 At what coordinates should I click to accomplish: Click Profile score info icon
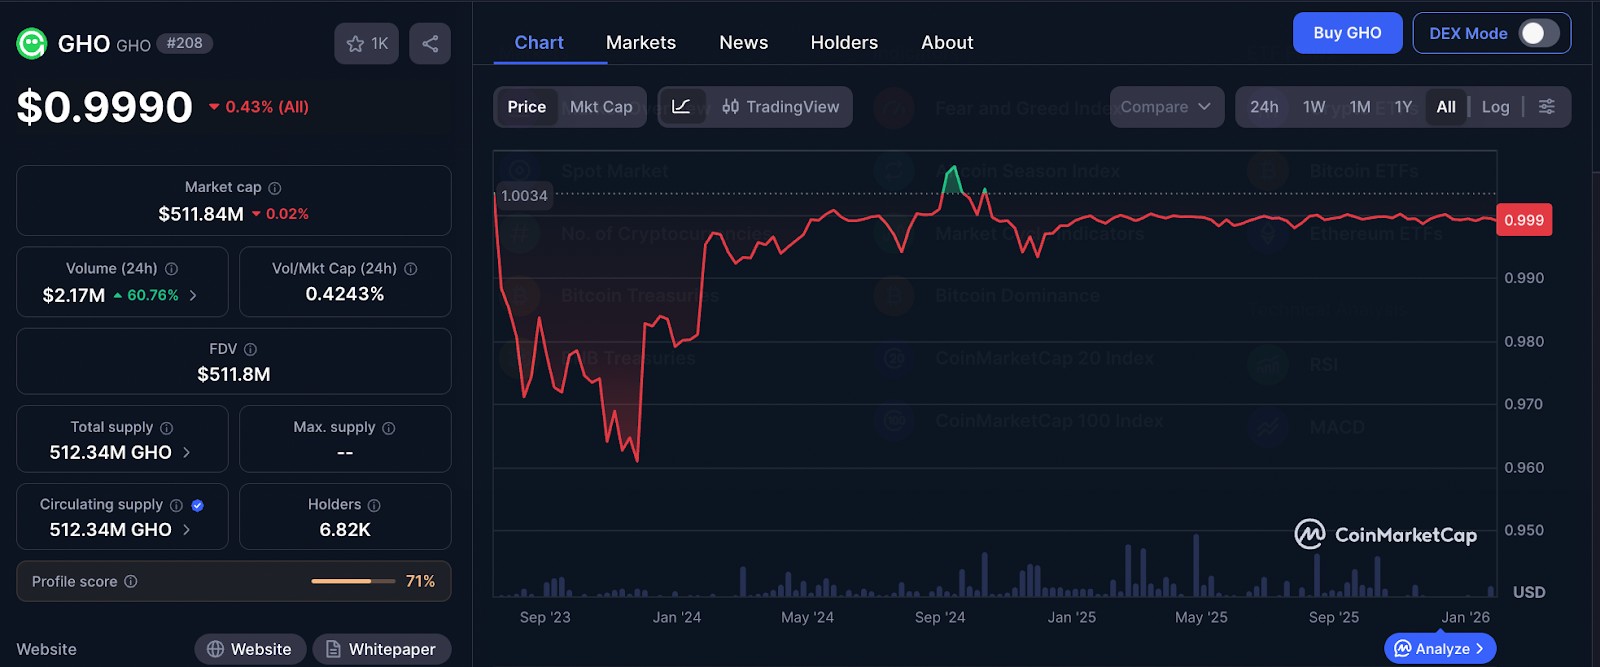click(131, 581)
